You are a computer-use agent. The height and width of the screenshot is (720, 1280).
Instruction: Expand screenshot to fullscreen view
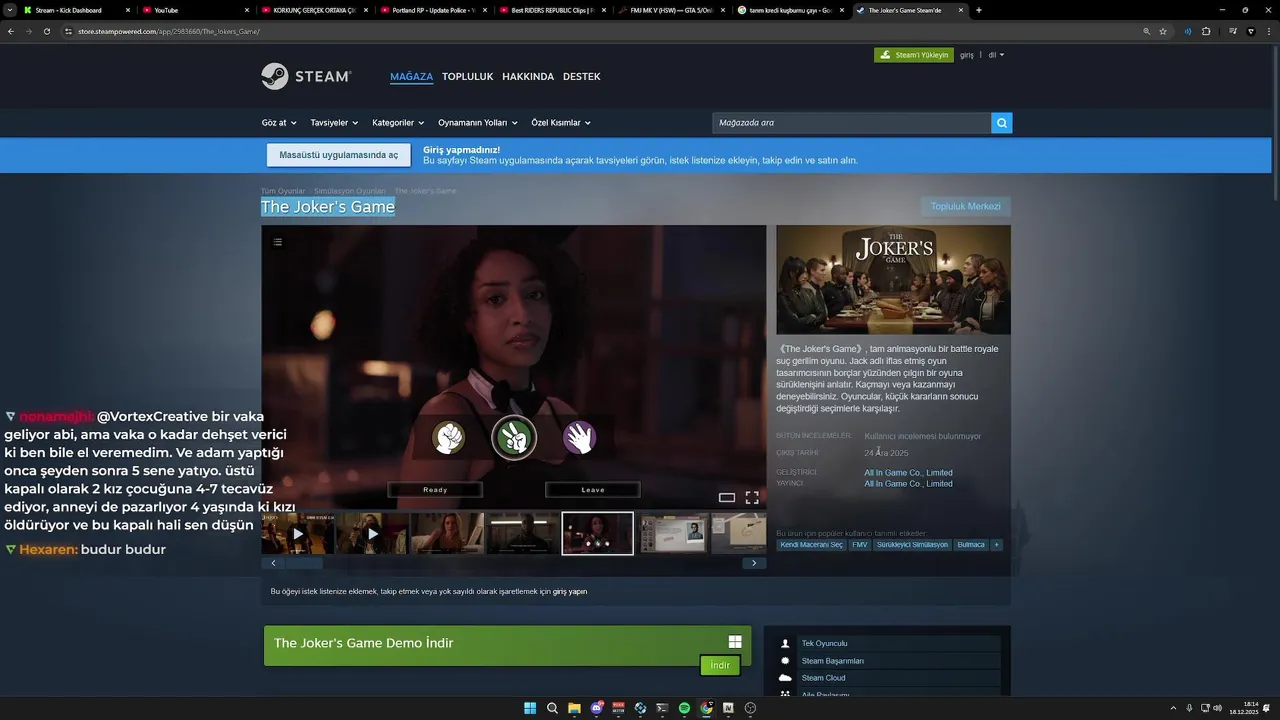(752, 497)
